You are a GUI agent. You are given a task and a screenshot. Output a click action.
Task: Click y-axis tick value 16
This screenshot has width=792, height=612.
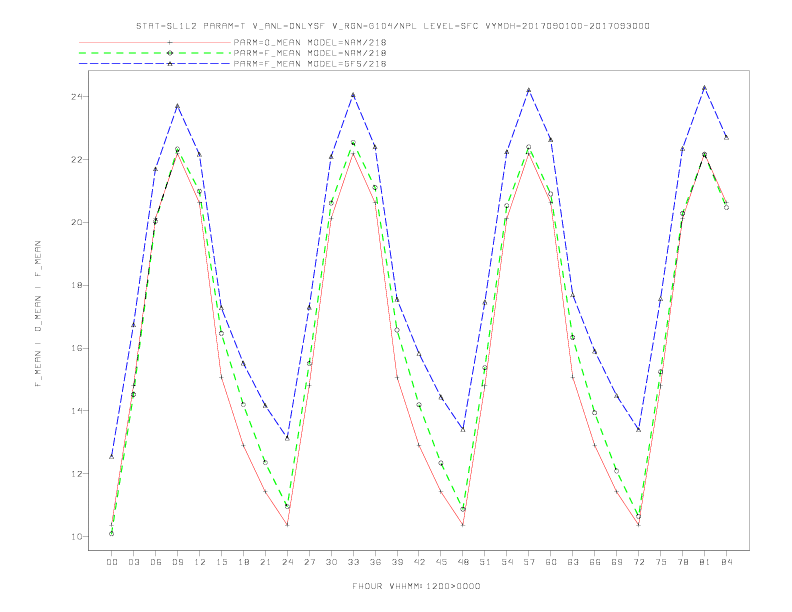[76, 348]
